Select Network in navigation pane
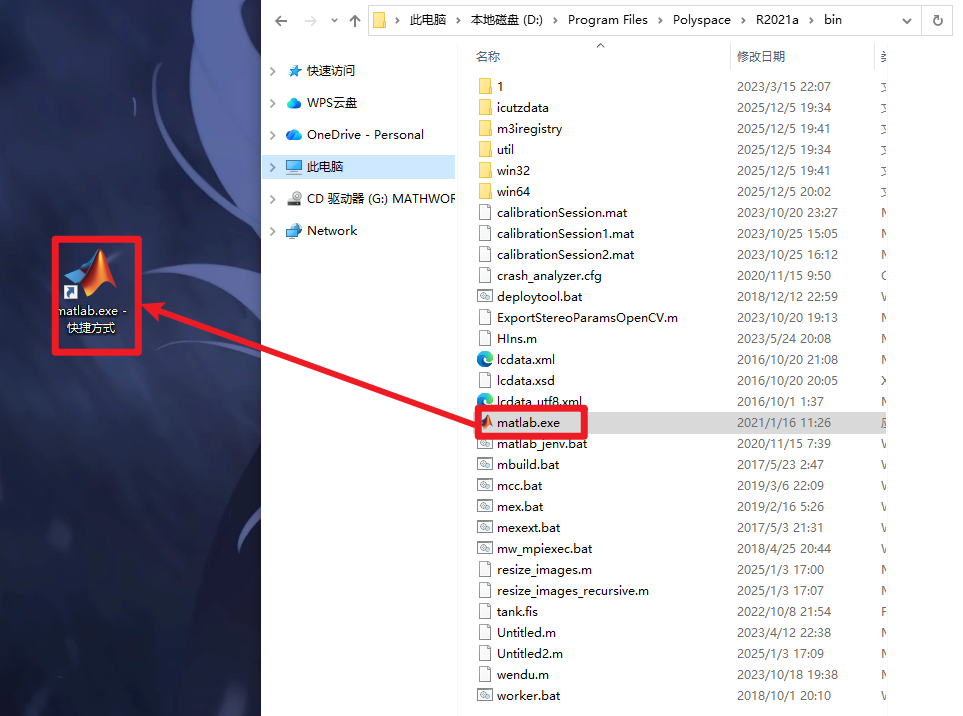963x716 pixels. tap(332, 231)
